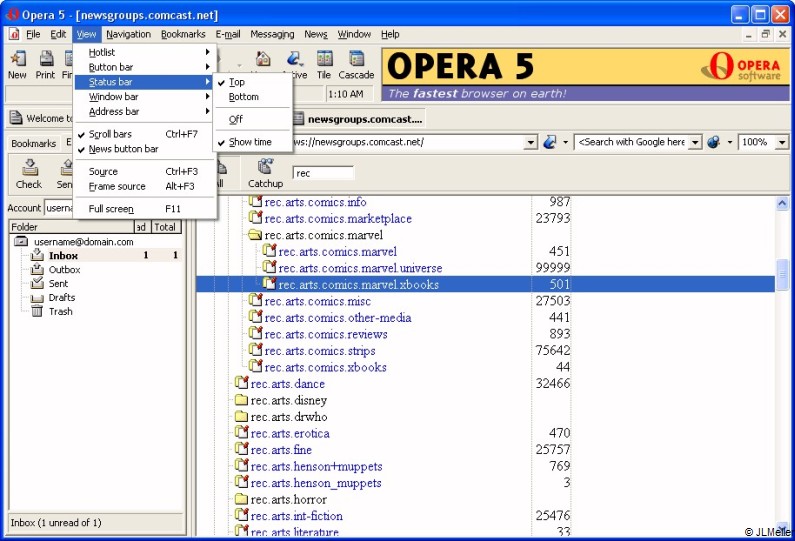795x541 pixels.
Task: Select the highlighted rec.arts.comics.marvel.xbooks row
Action: tap(485, 284)
